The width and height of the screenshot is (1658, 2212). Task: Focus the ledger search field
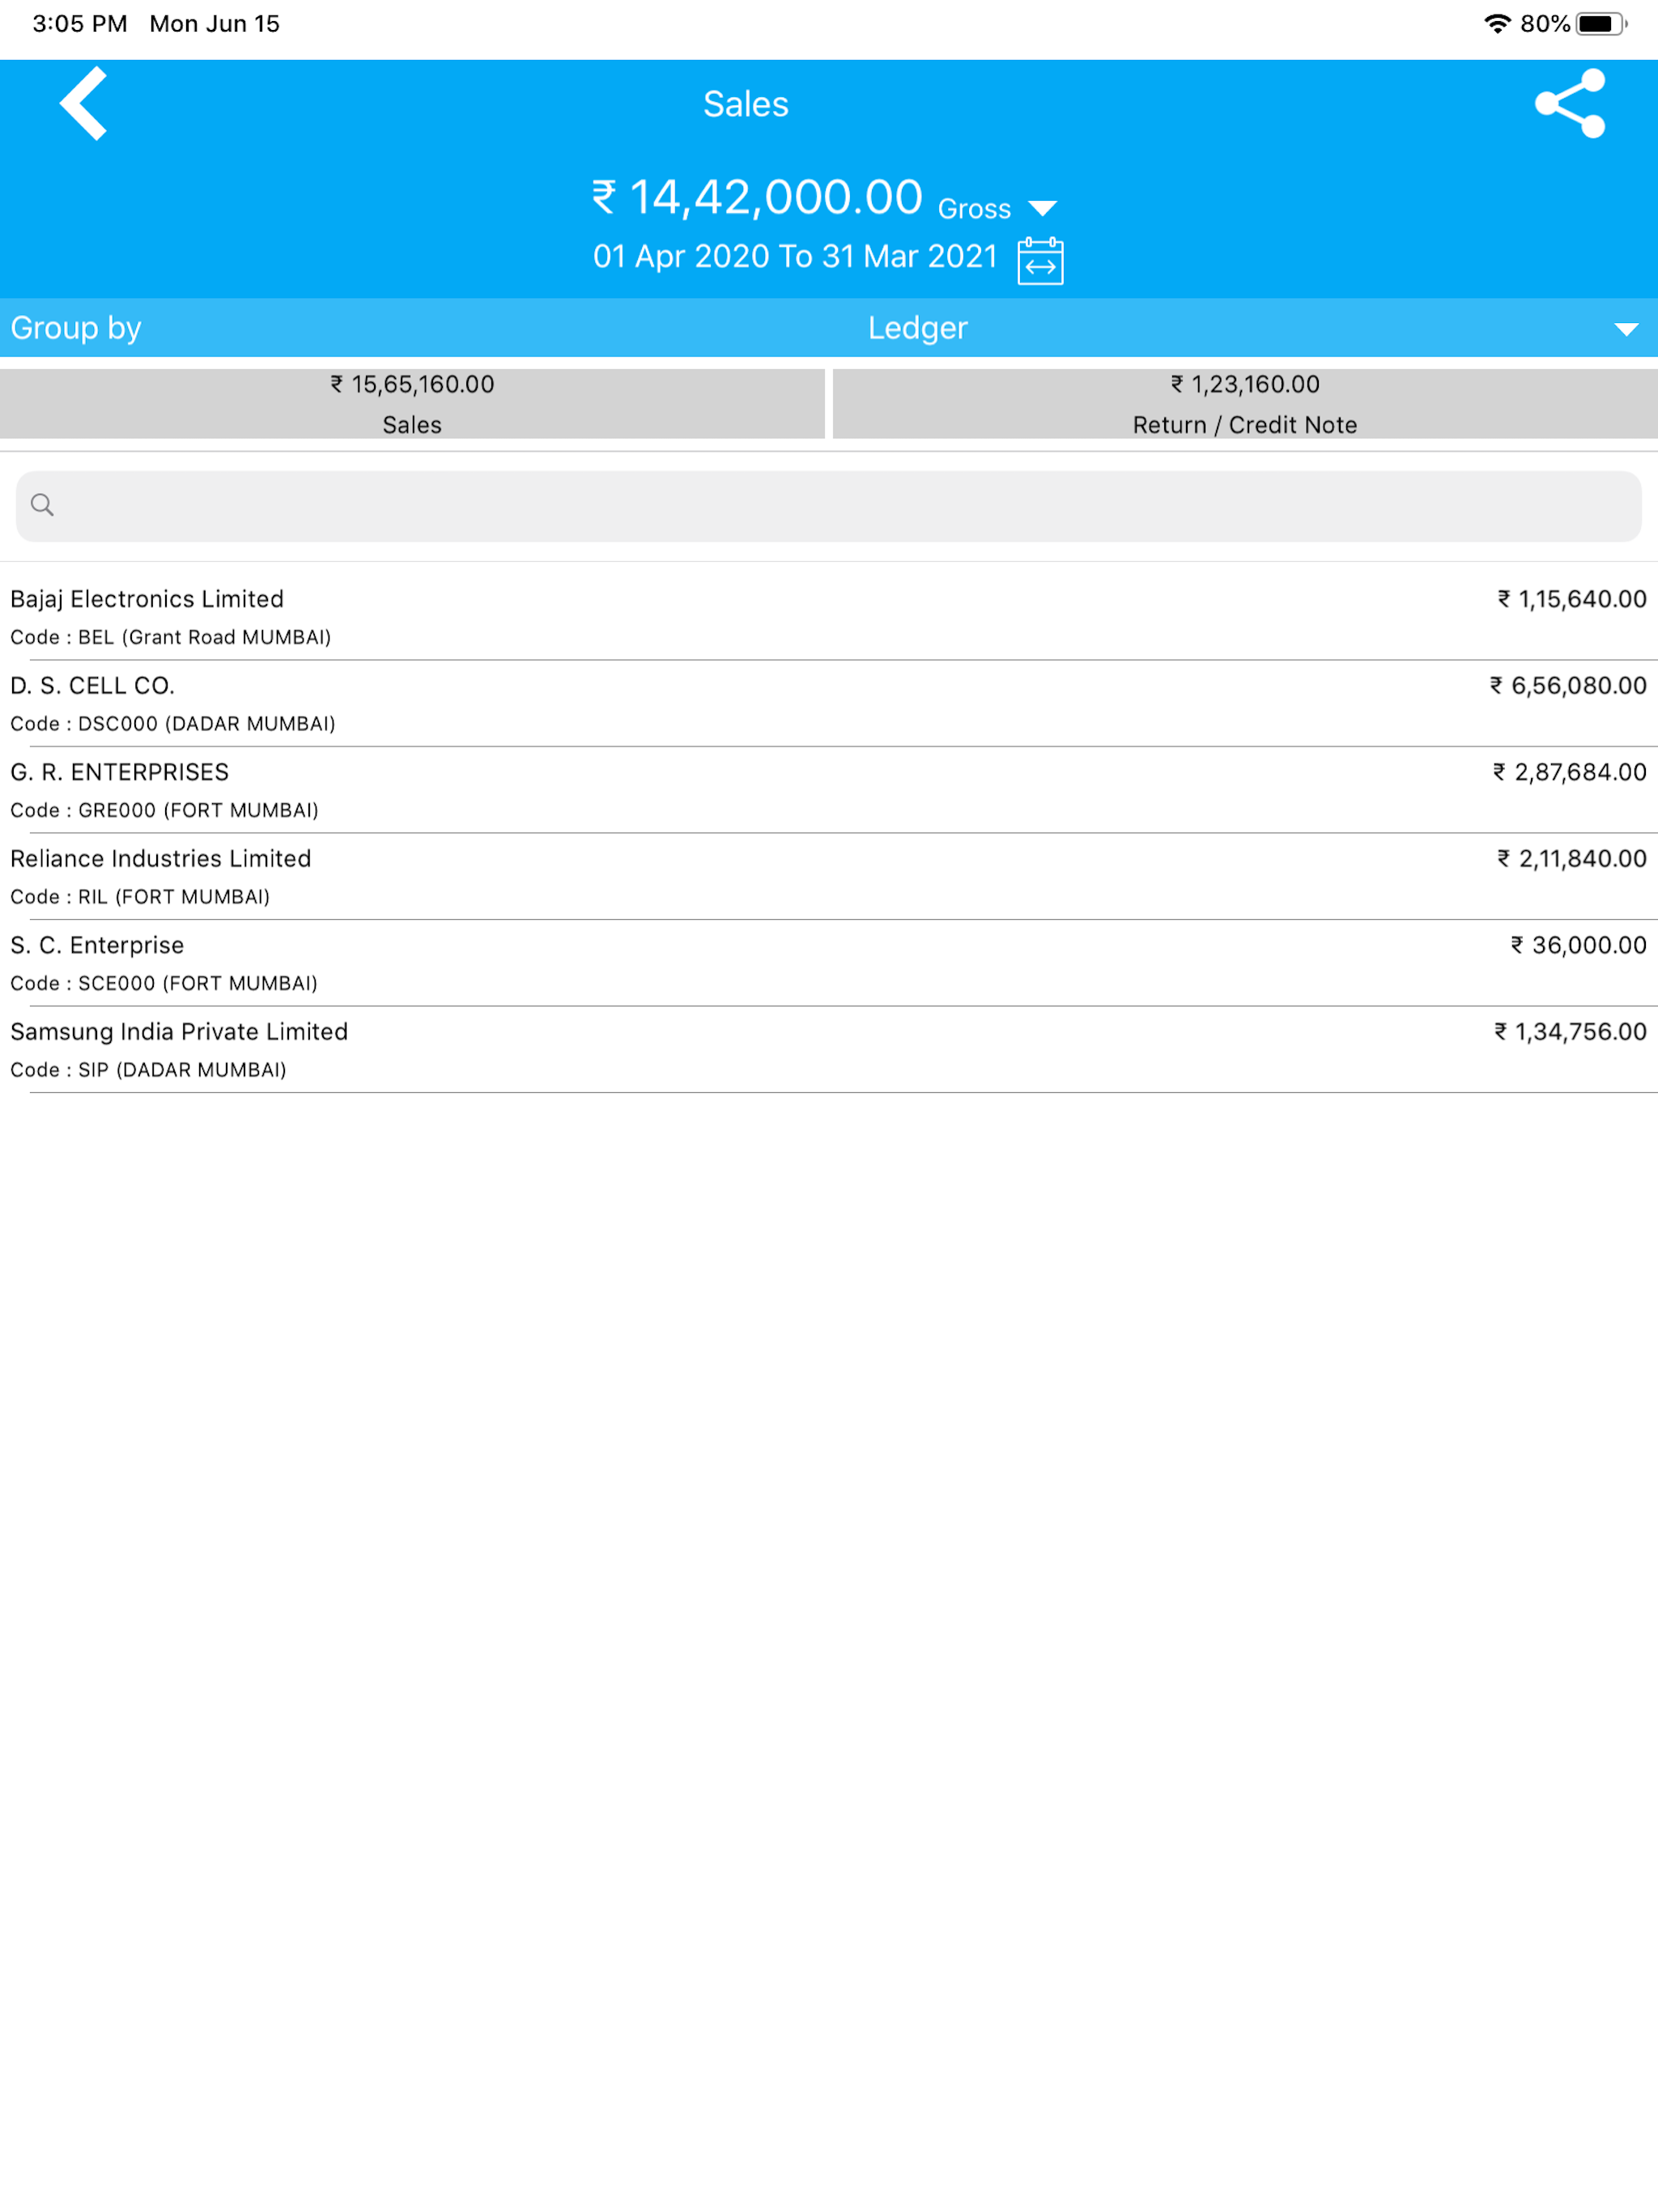point(829,506)
